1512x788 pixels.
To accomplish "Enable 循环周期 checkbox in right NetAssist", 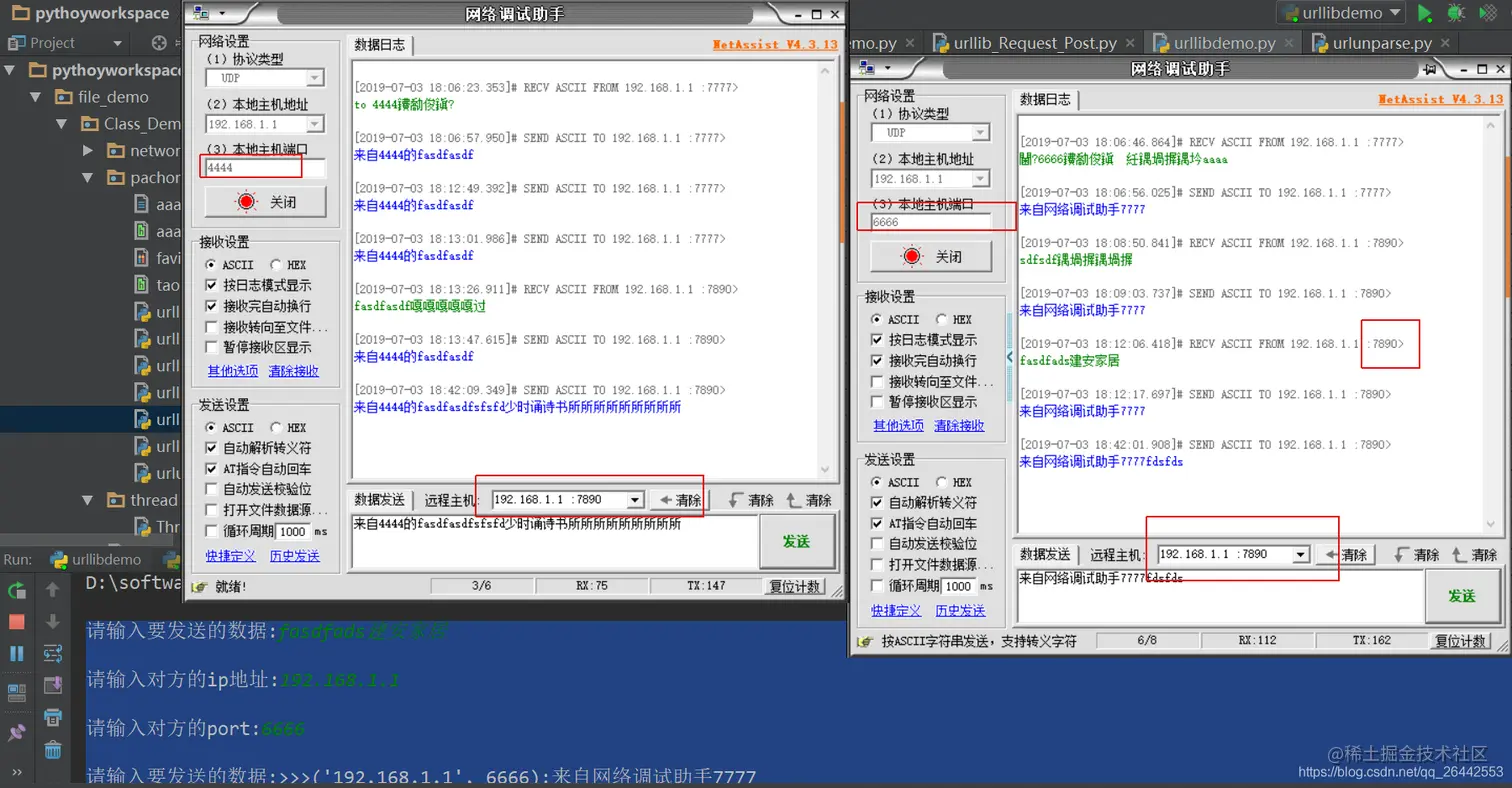I will [x=879, y=586].
